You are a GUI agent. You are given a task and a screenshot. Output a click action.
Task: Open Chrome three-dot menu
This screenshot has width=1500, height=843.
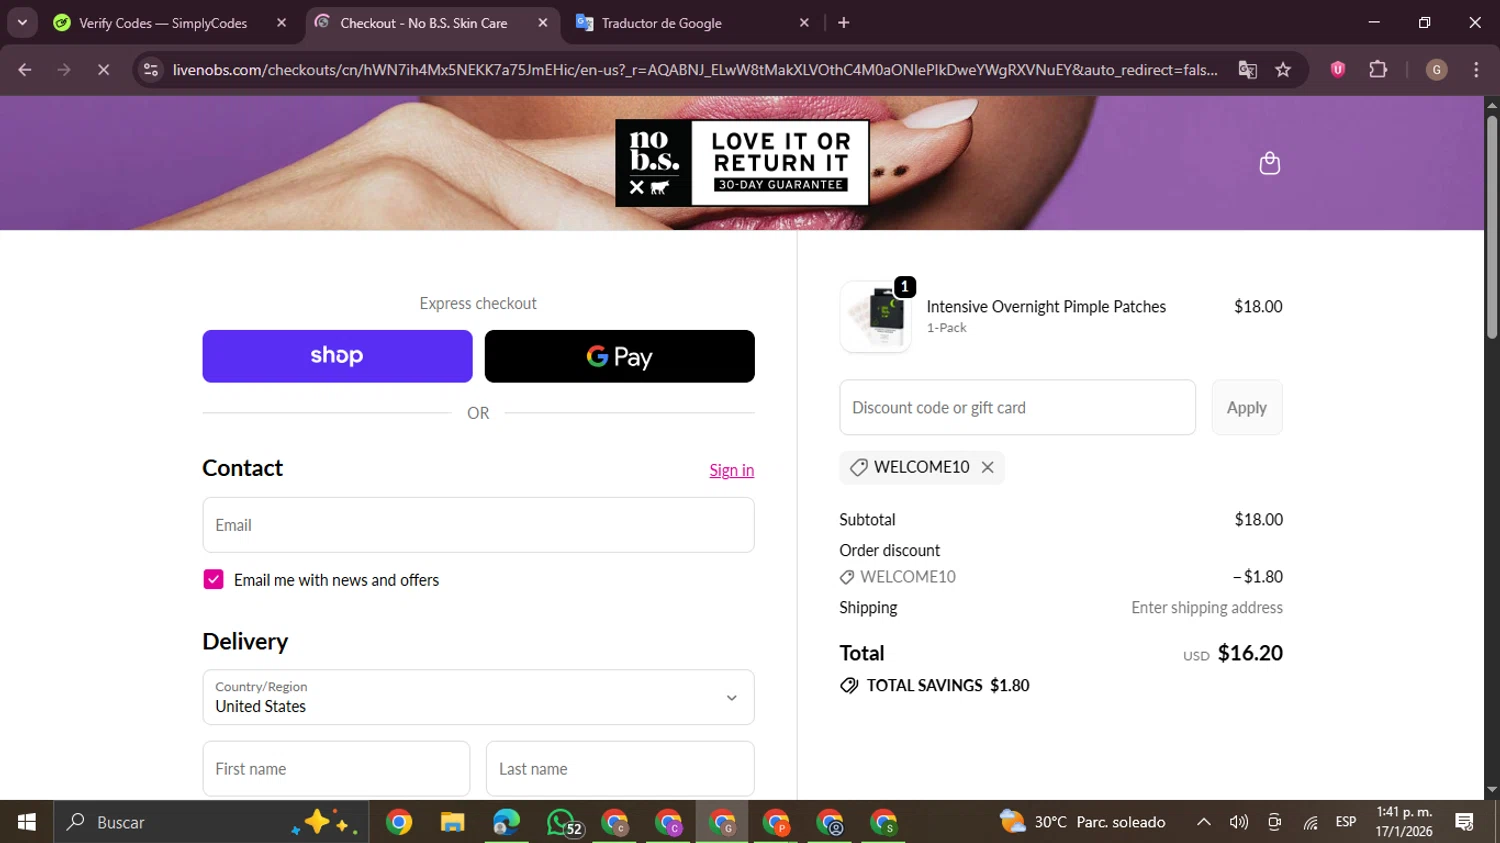coord(1476,69)
